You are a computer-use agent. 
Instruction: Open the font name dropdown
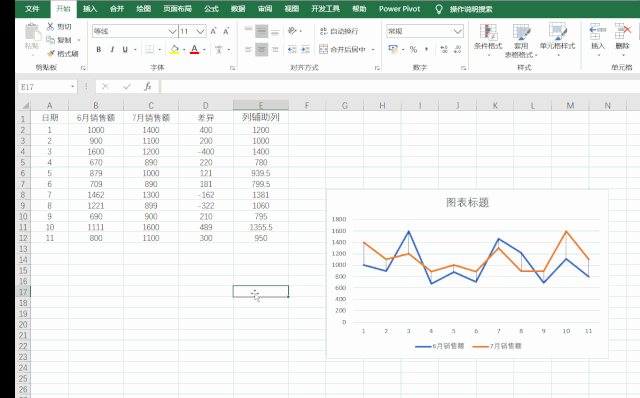click(172, 31)
